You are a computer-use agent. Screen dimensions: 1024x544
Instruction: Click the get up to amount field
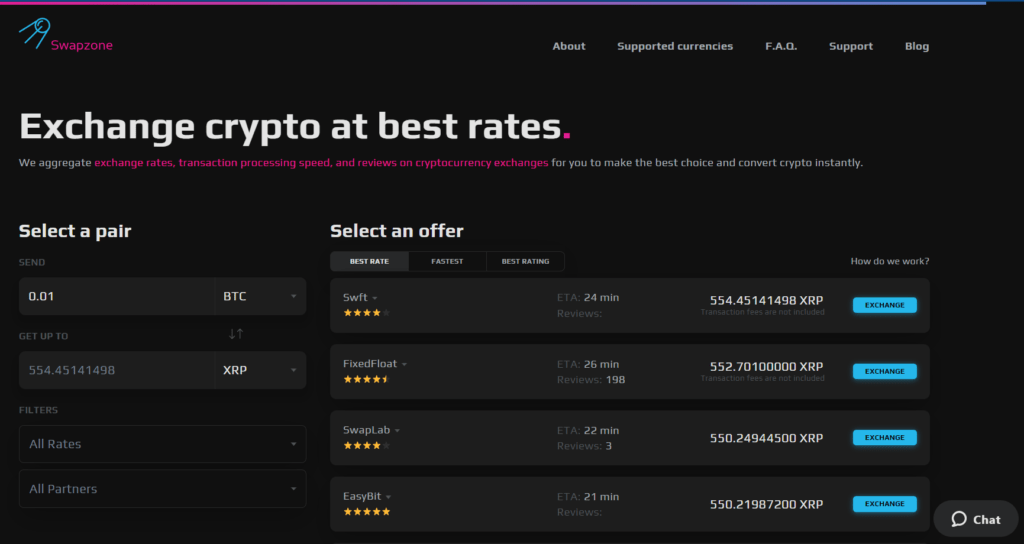117,370
